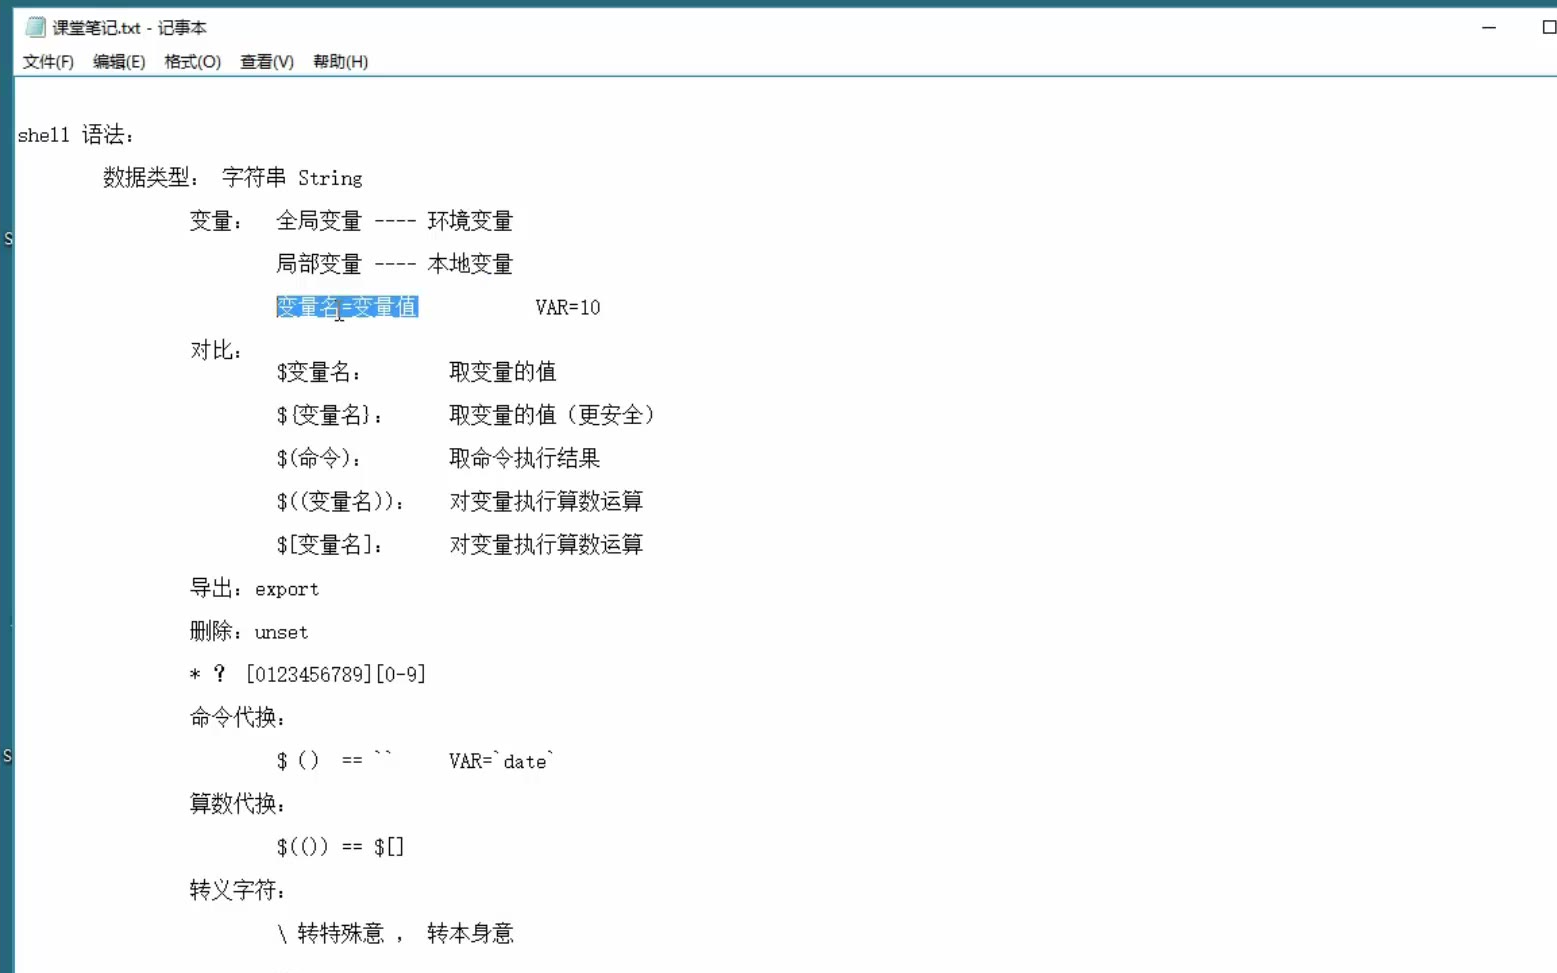Click the label '对比:'
1557x973 pixels.
pos(216,350)
